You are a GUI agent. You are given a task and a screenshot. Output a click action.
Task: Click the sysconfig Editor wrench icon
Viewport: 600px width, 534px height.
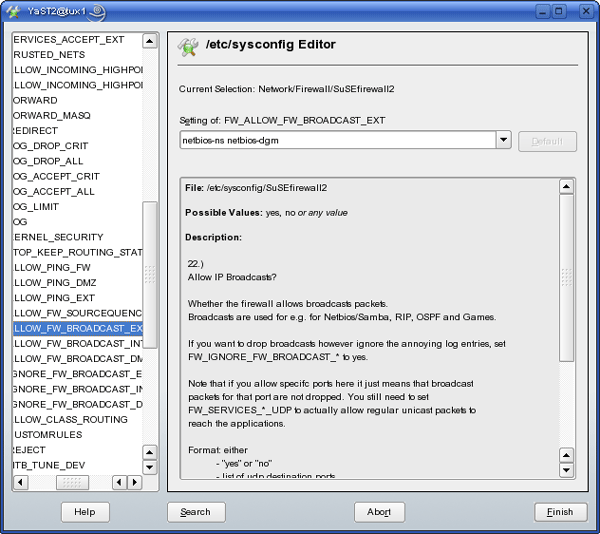tap(188, 47)
